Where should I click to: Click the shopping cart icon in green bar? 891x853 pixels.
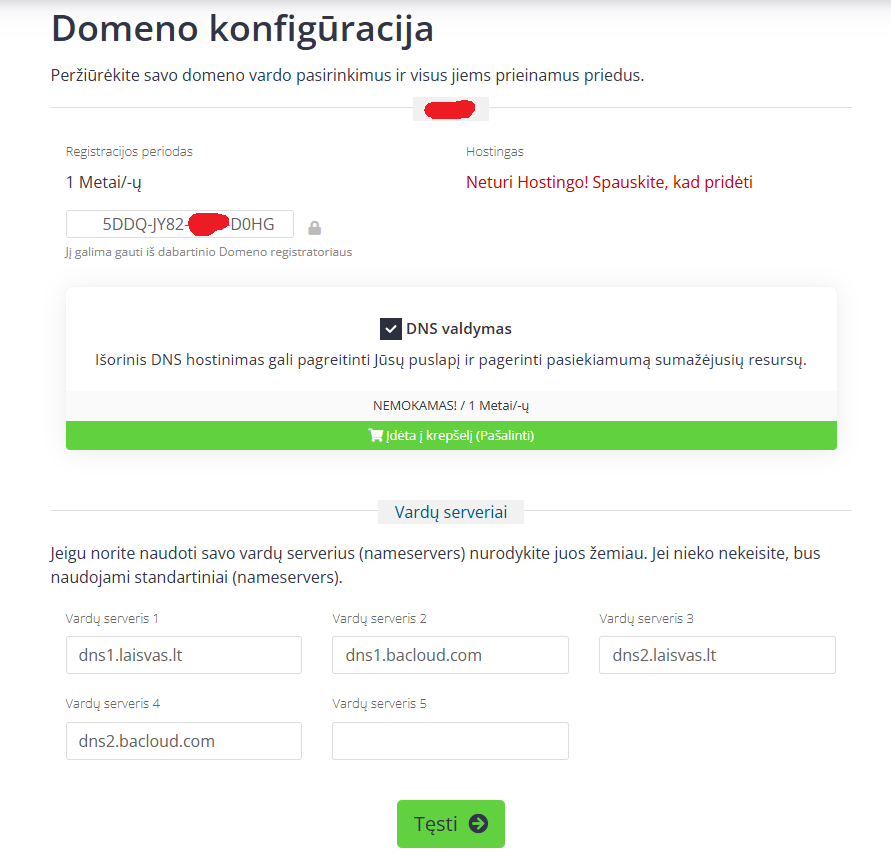(x=376, y=435)
